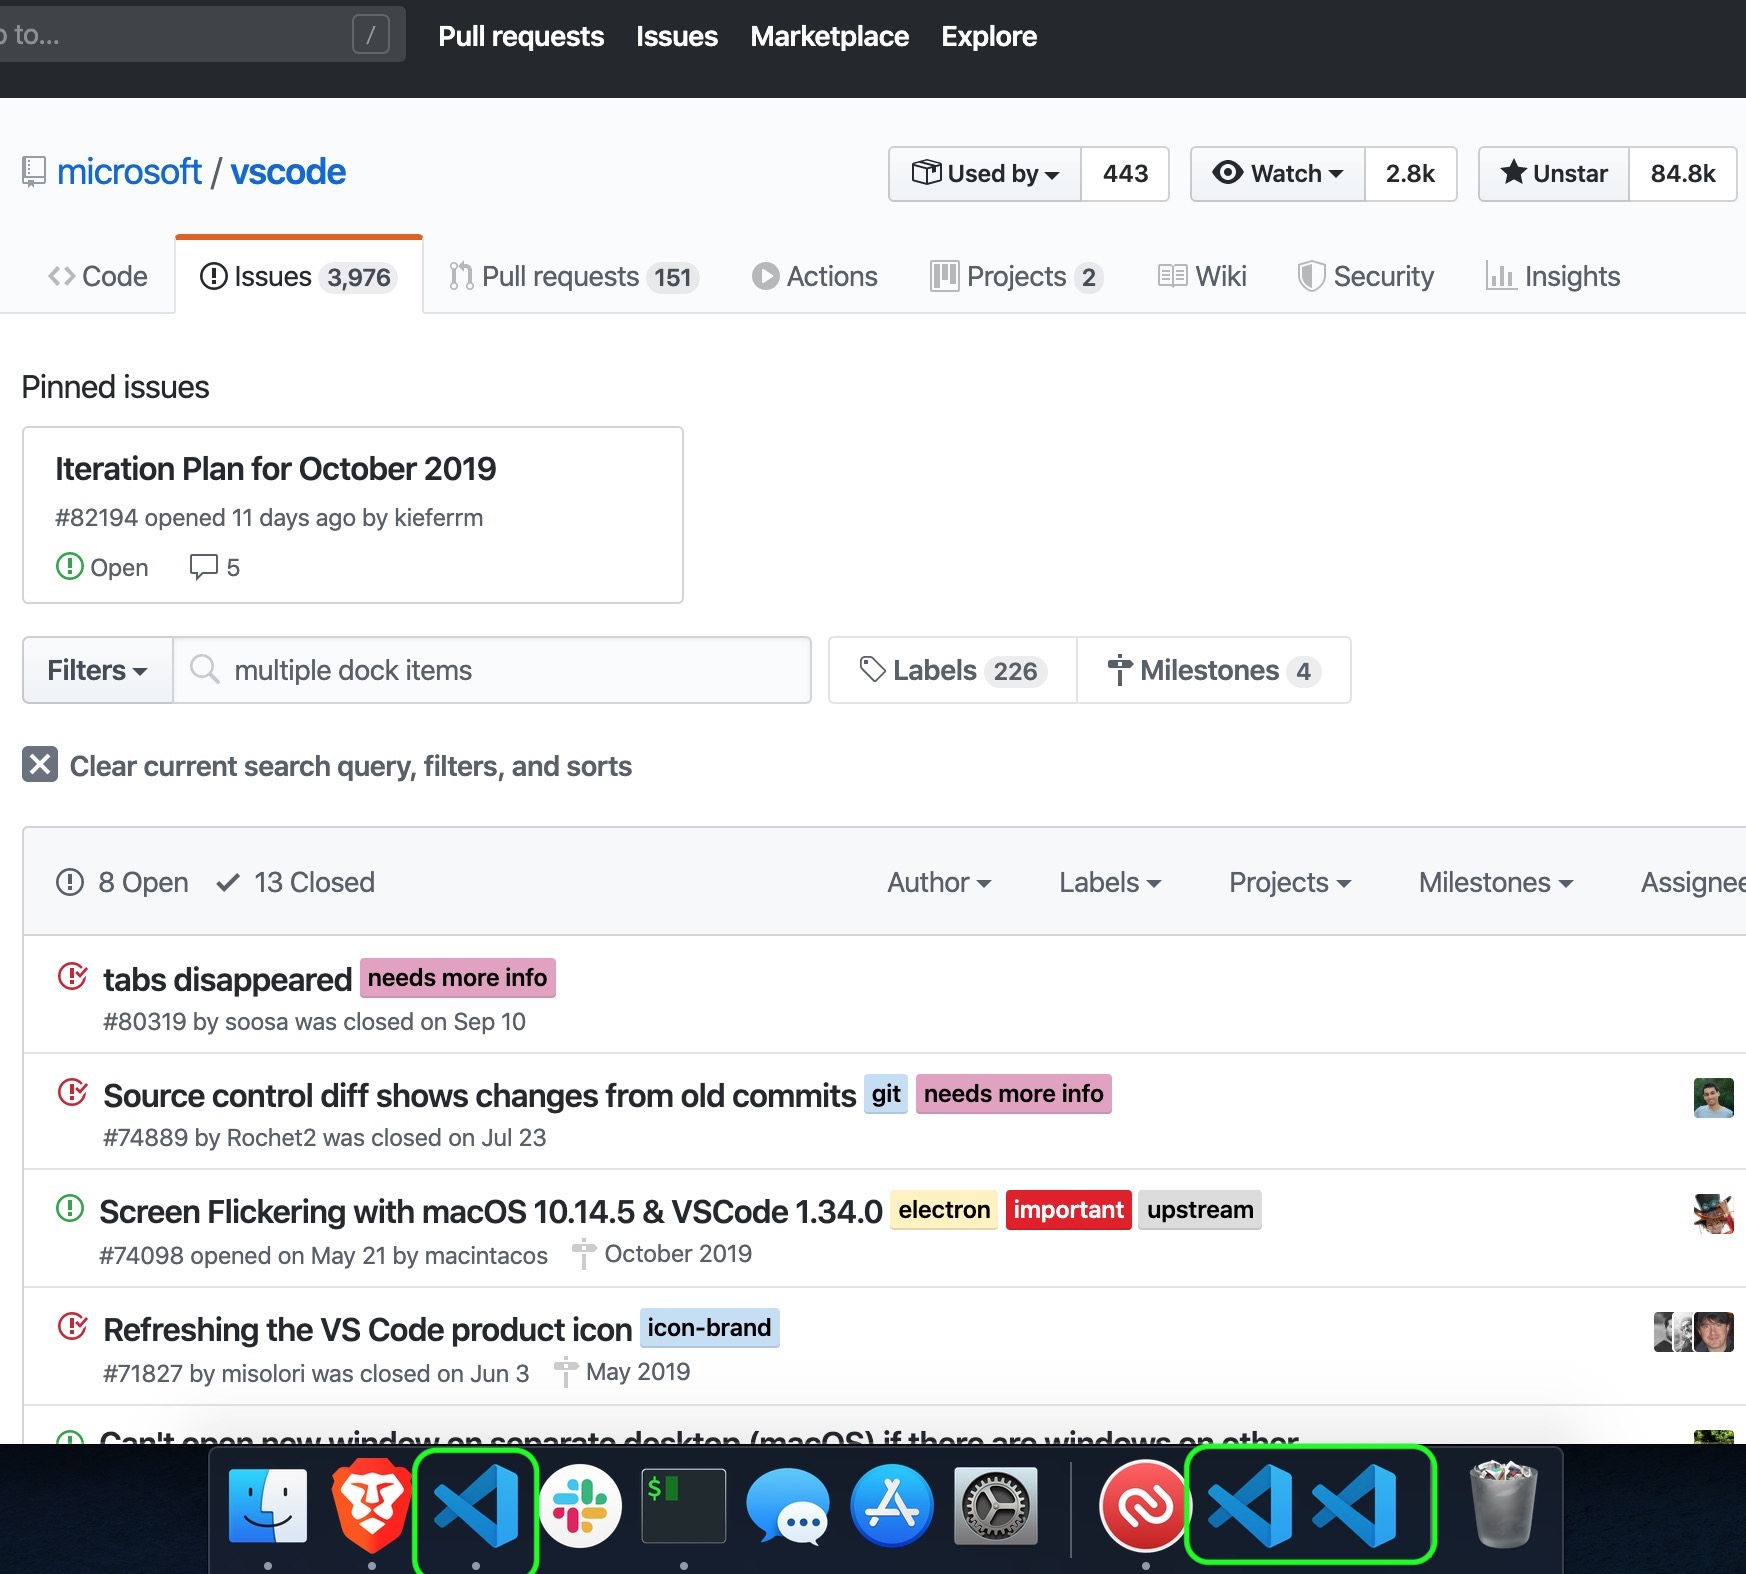The width and height of the screenshot is (1746, 1574).
Task: Open Explore in top navigation
Action: (x=989, y=36)
